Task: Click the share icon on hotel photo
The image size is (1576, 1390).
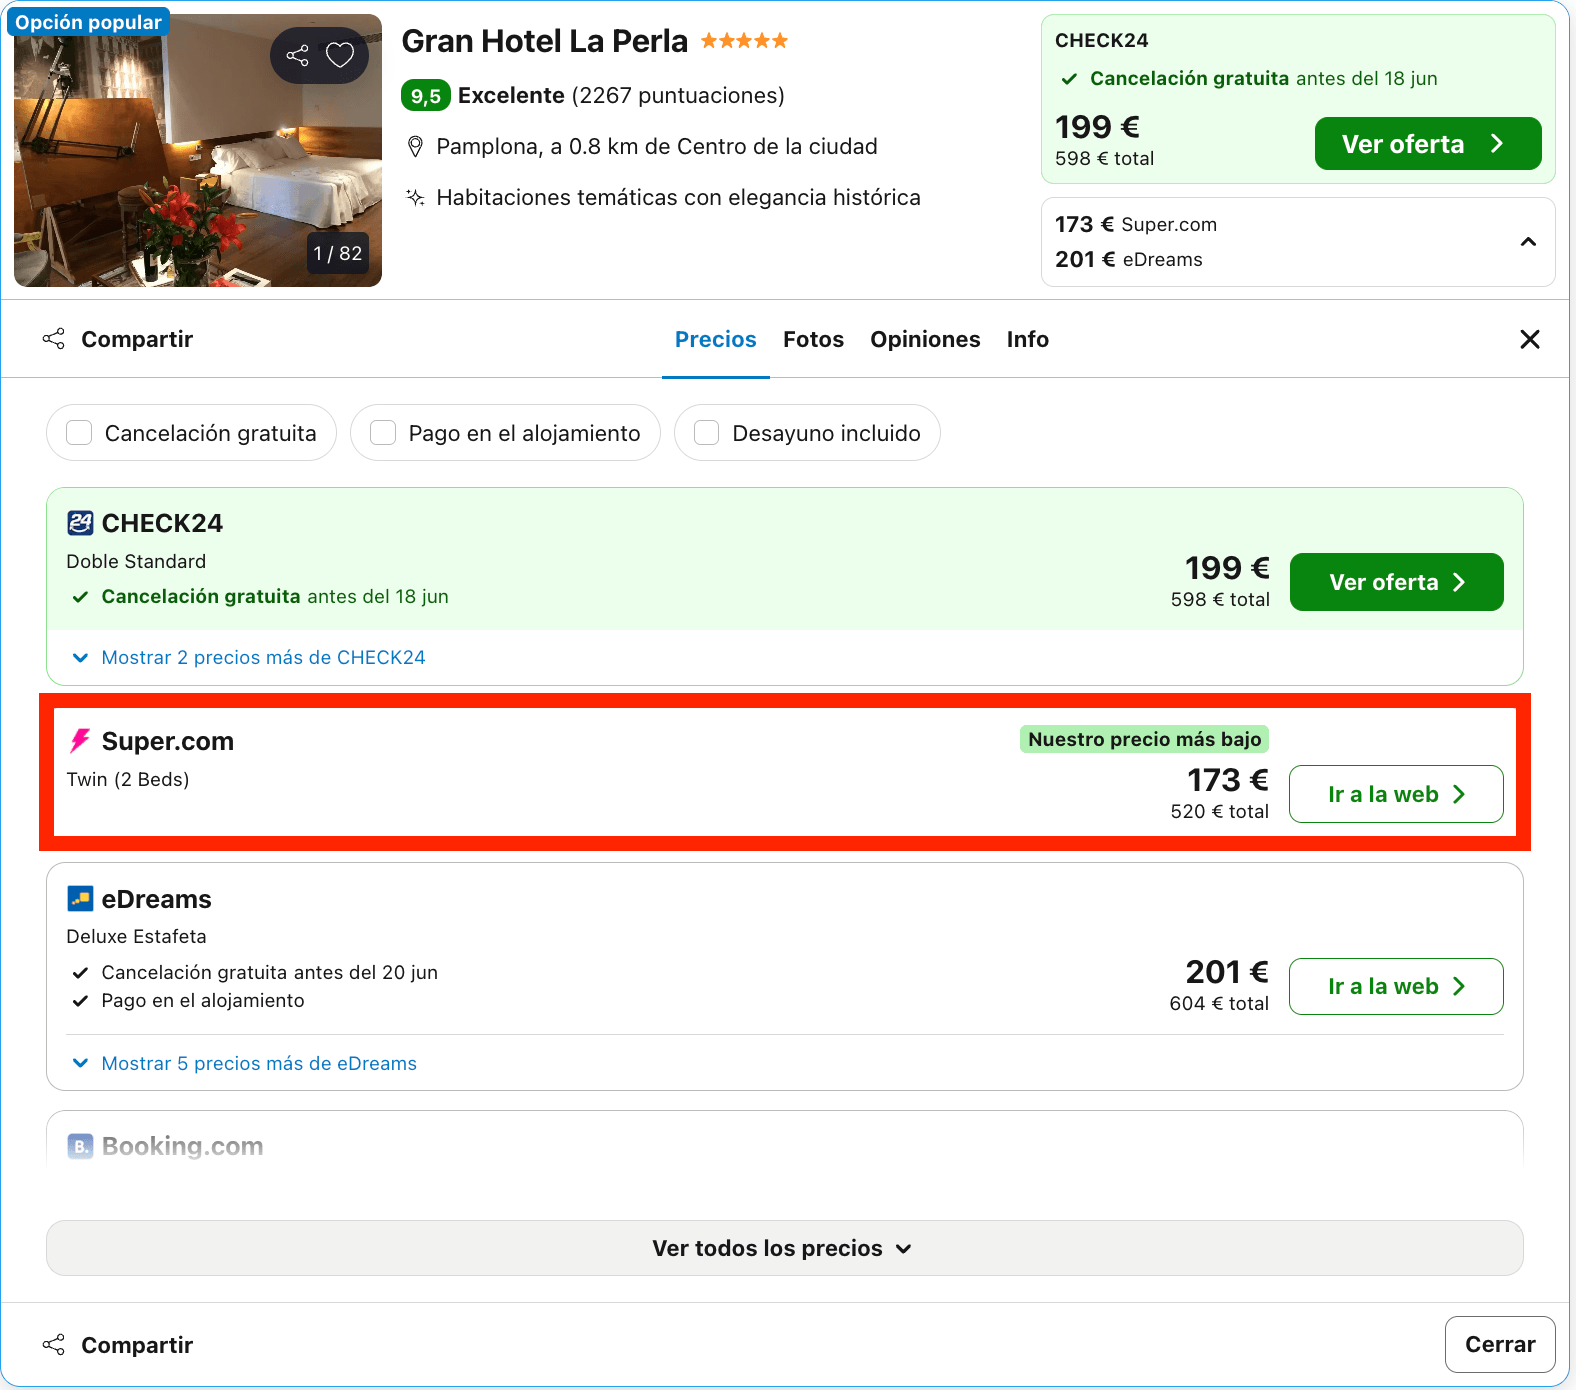Action: click(x=297, y=55)
